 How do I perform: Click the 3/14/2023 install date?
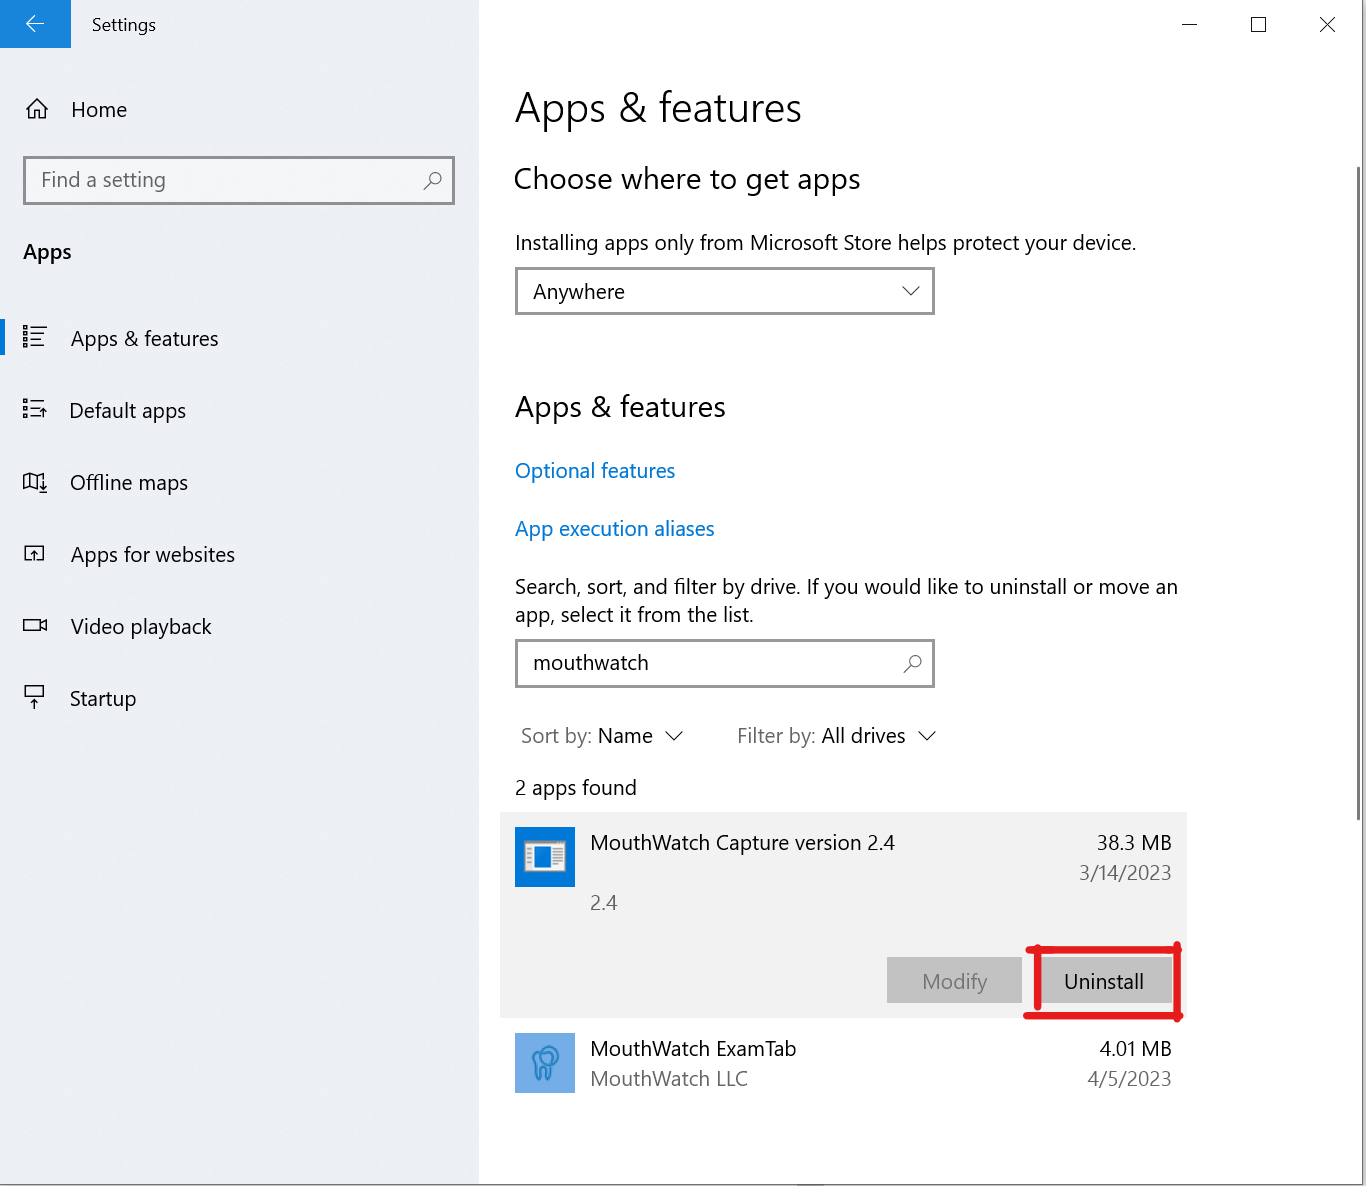[x=1125, y=873]
